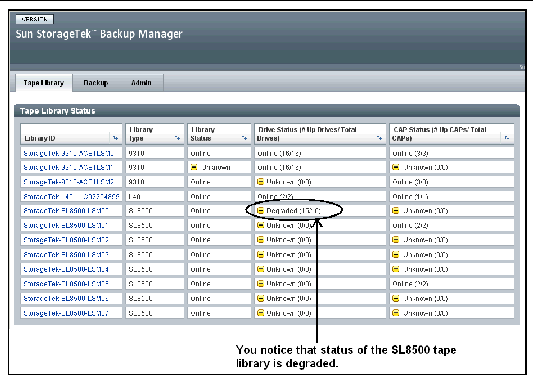This screenshot has width=533, height=382.
Task: Sort by the Library ID column icon
Action: [x=116, y=138]
